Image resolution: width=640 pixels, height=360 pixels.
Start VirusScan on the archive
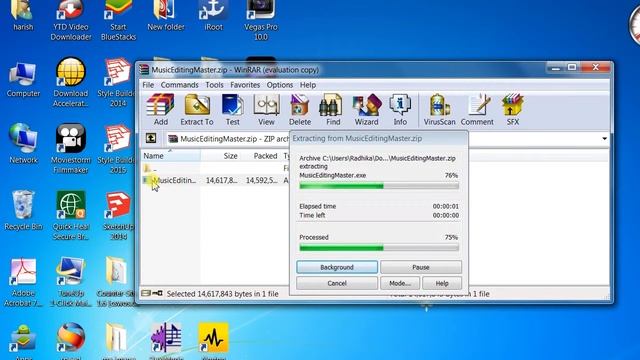point(439,110)
